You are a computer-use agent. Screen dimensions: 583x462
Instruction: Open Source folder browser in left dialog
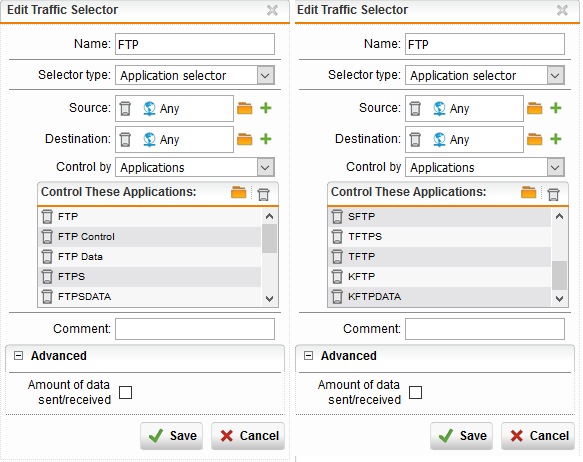click(x=245, y=109)
